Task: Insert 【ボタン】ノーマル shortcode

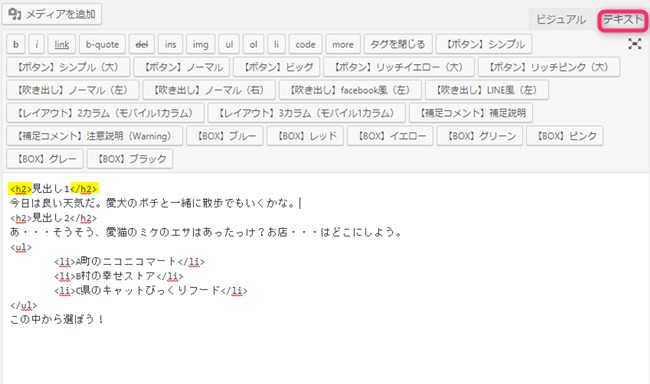Action: 182,67
